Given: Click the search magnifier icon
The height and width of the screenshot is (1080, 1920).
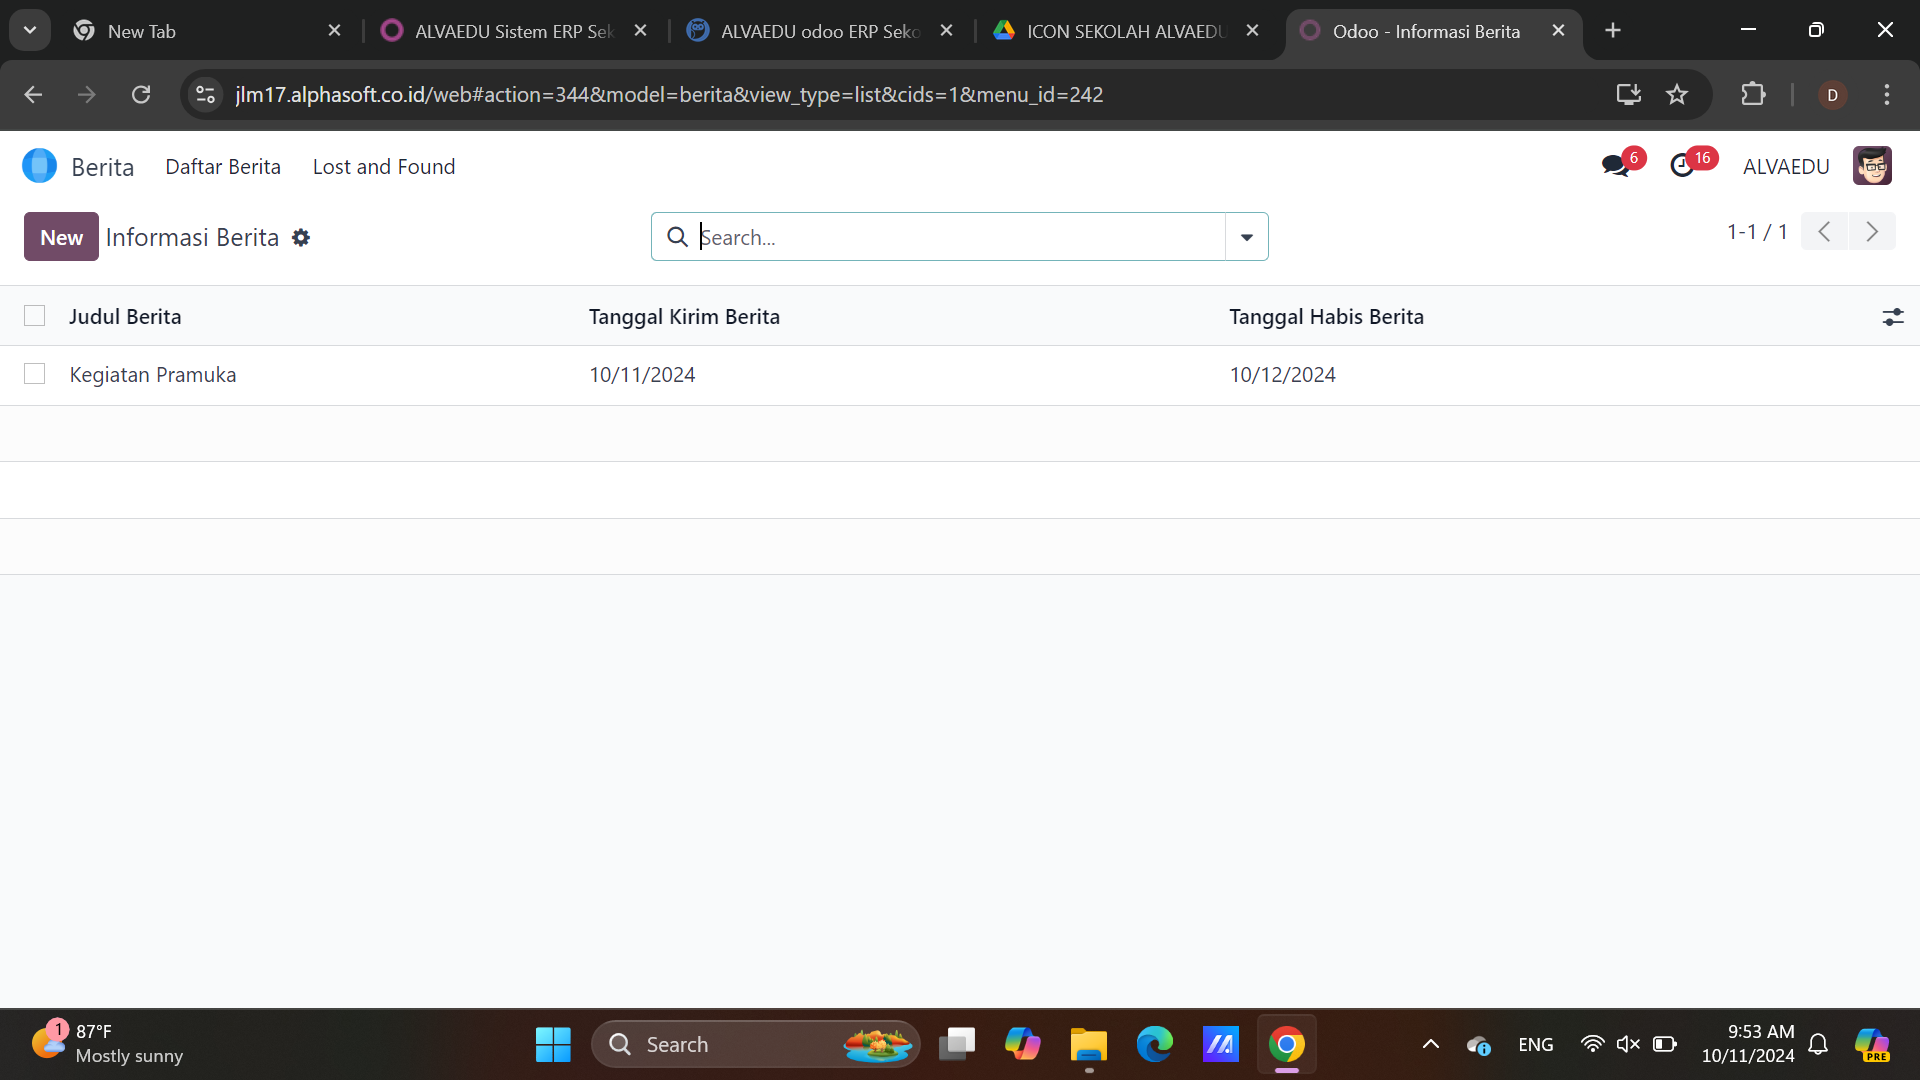Looking at the screenshot, I should (677, 237).
